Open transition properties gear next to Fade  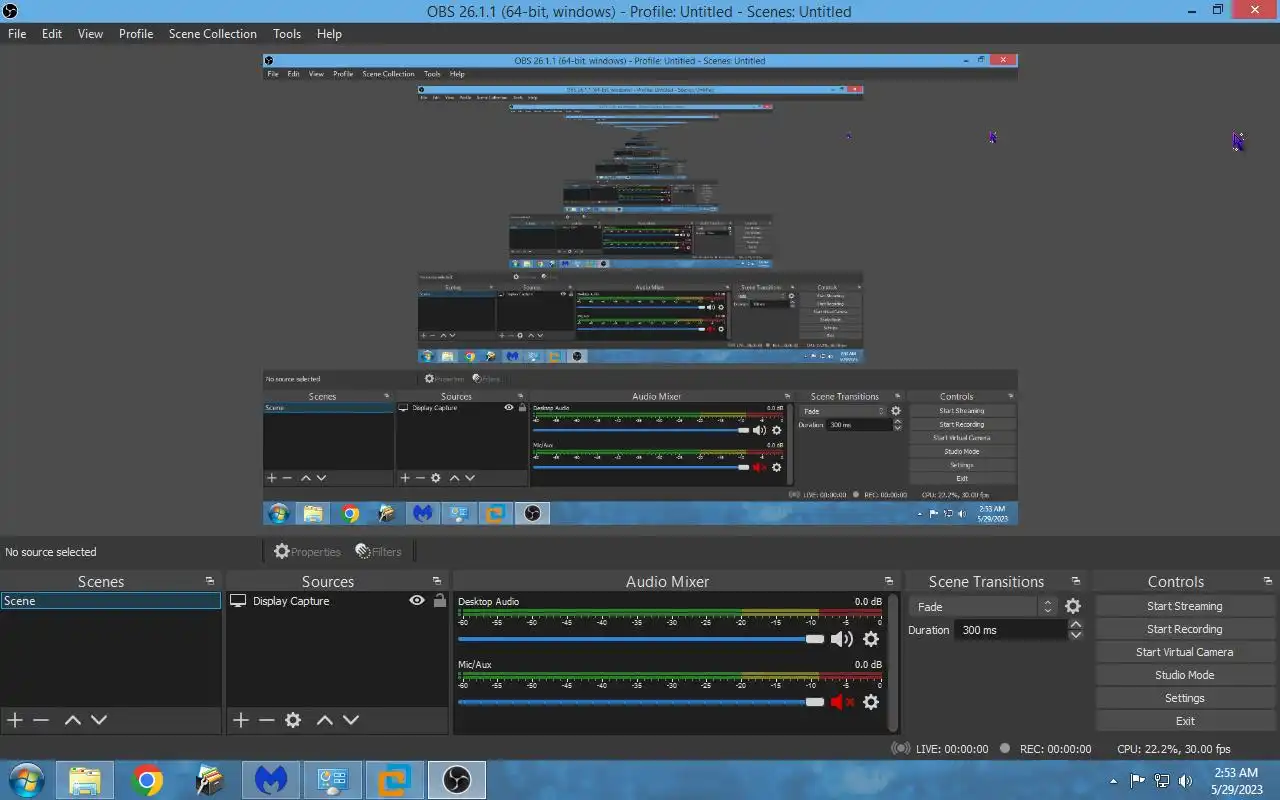click(x=1073, y=607)
